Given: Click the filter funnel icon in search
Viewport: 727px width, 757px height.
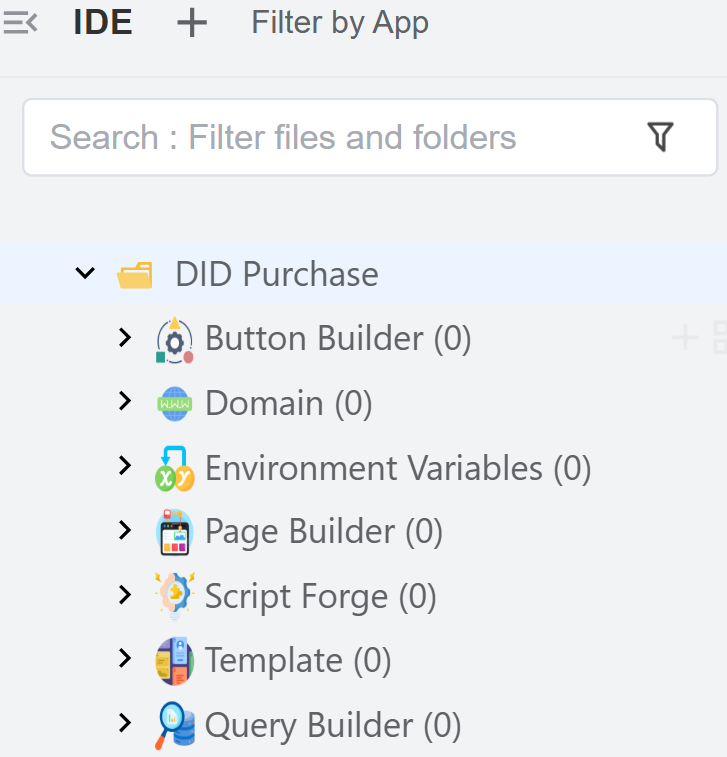Looking at the screenshot, I should point(660,137).
